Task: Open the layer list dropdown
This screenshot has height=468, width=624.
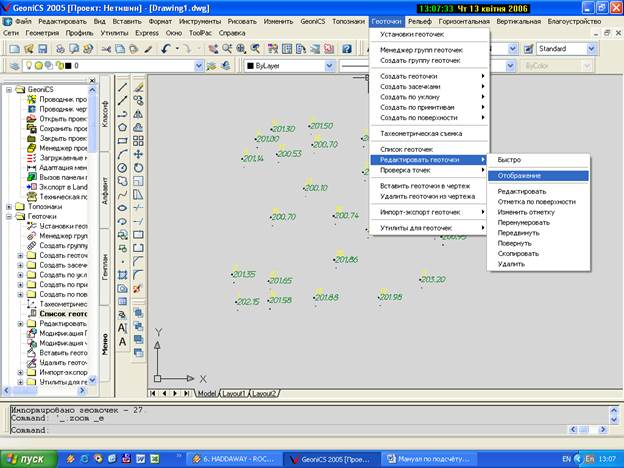Action: [199, 66]
